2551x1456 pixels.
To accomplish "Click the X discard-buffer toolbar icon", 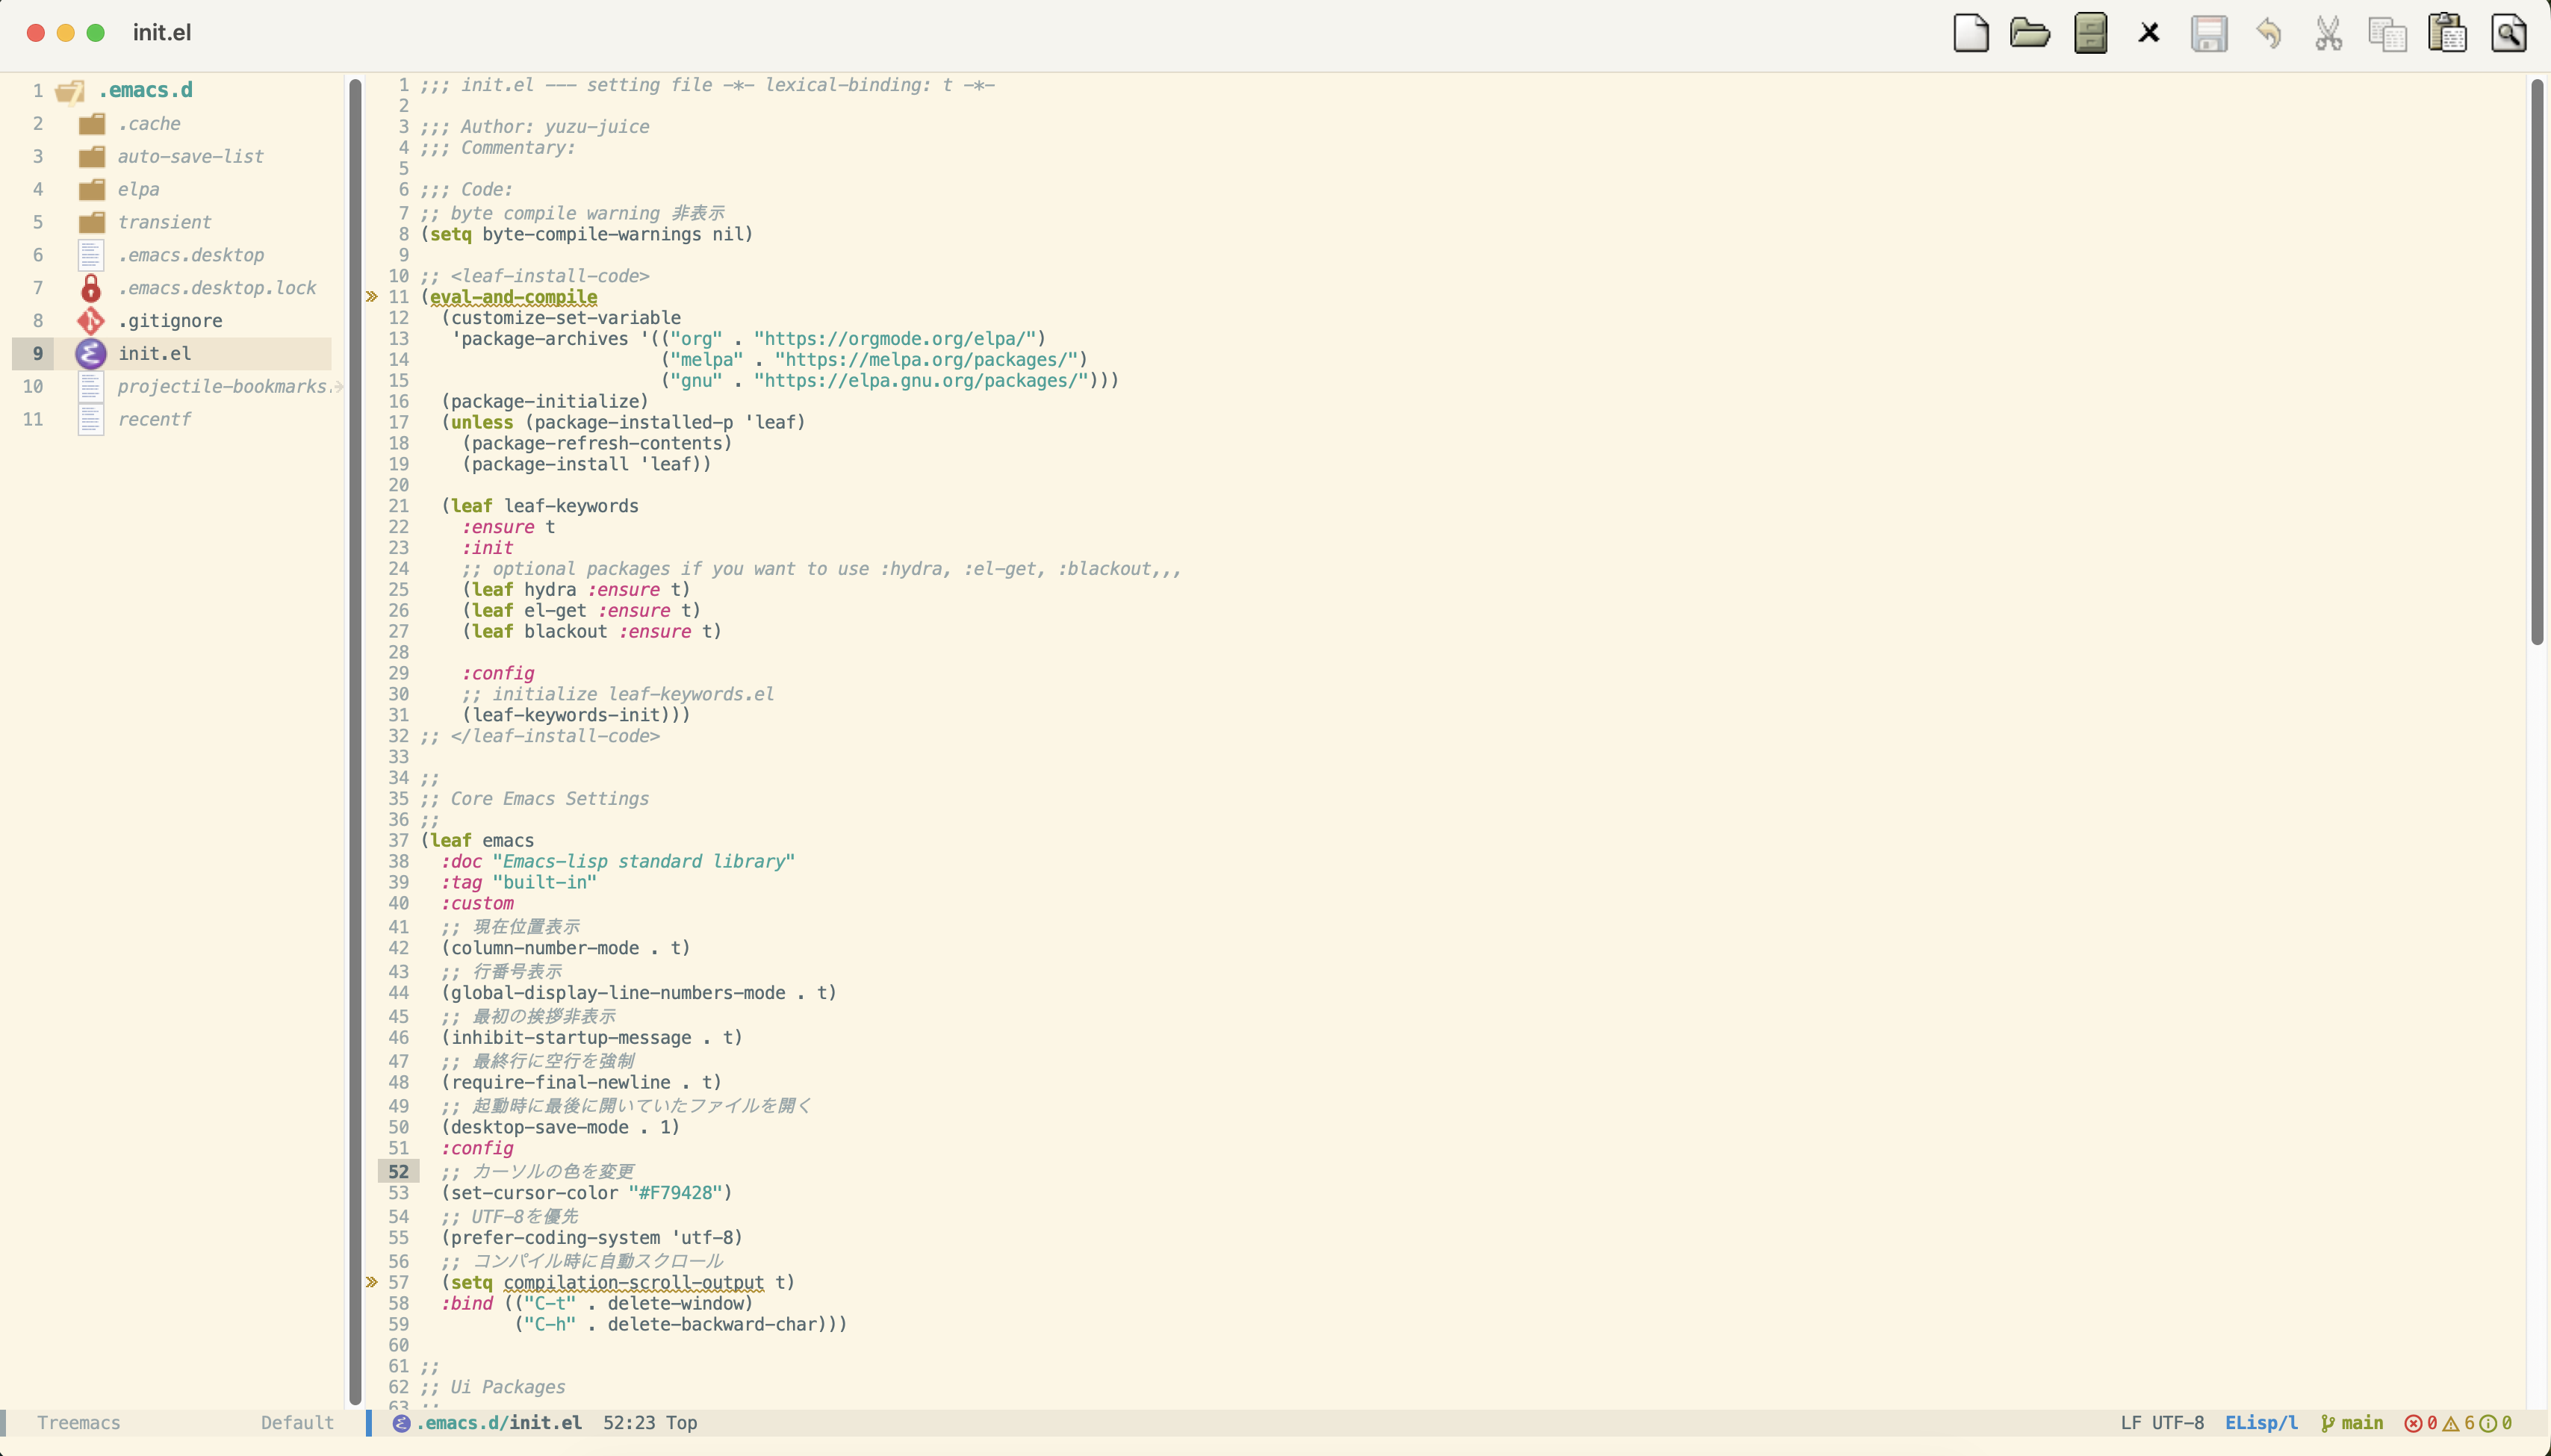I will pos(2149,33).
